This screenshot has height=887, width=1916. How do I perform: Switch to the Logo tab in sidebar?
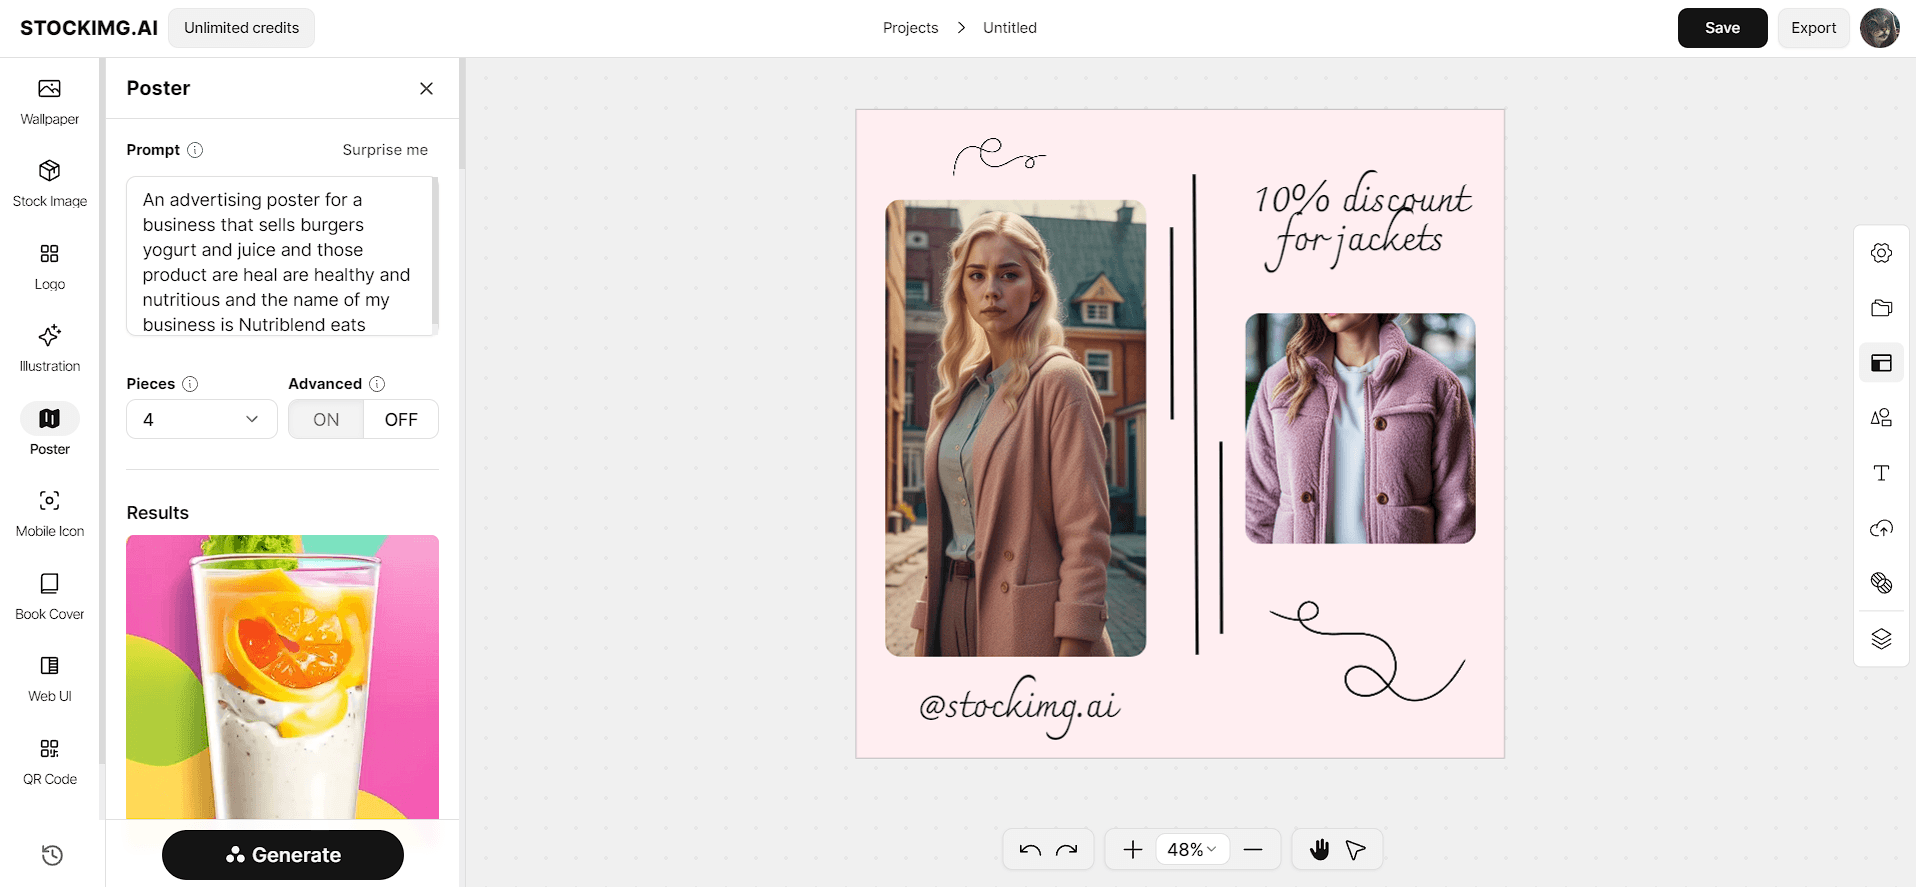pos(50,266)
